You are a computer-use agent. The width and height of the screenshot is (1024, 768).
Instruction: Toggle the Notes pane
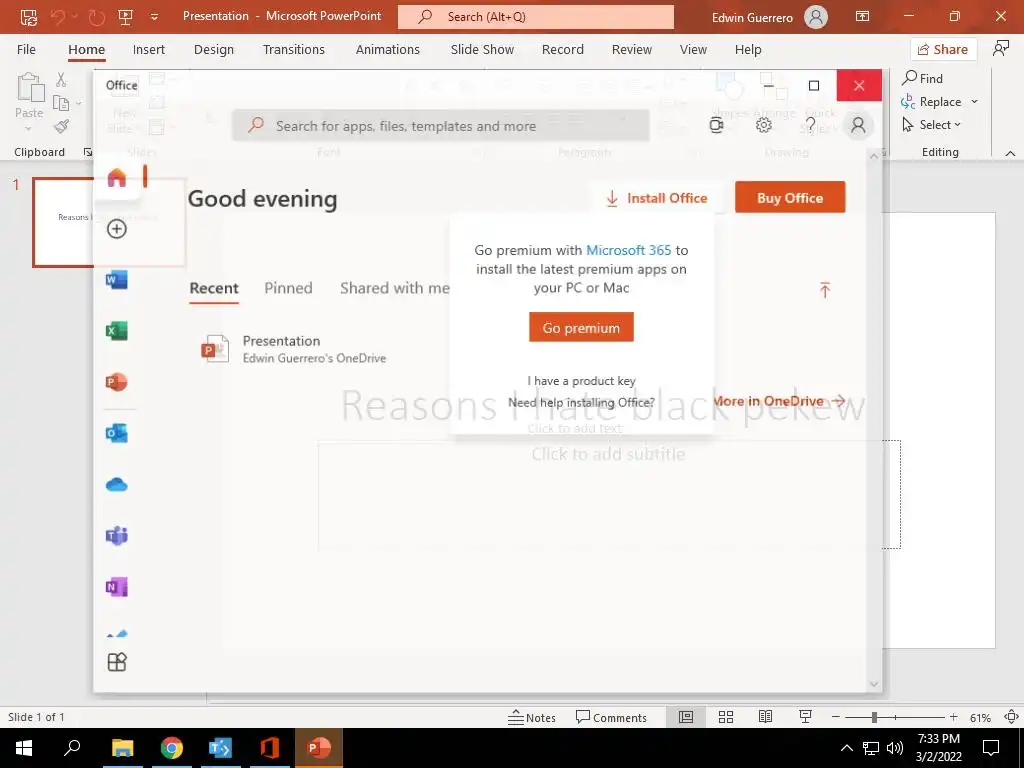click(532, 717)
